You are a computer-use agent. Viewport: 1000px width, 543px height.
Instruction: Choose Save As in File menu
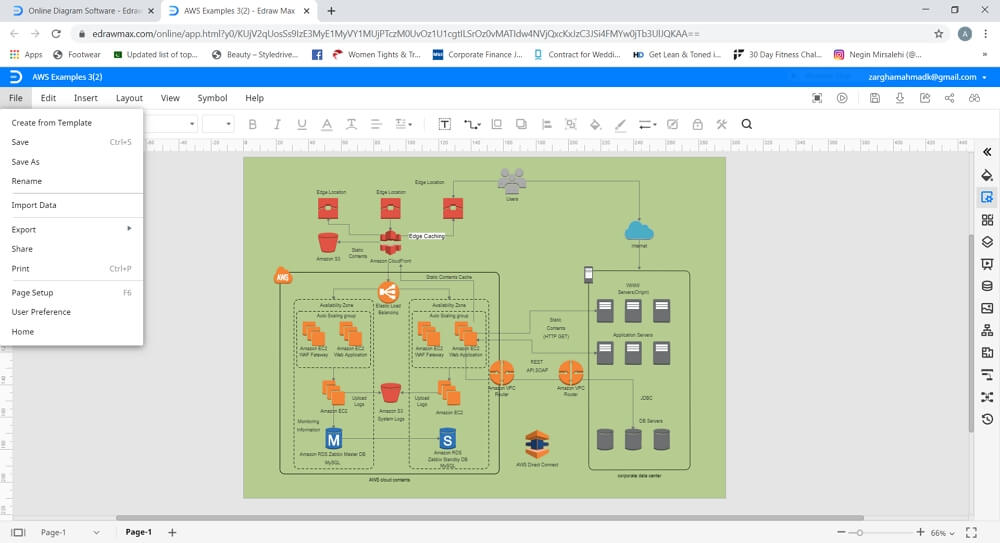click(x=26, y=162)
